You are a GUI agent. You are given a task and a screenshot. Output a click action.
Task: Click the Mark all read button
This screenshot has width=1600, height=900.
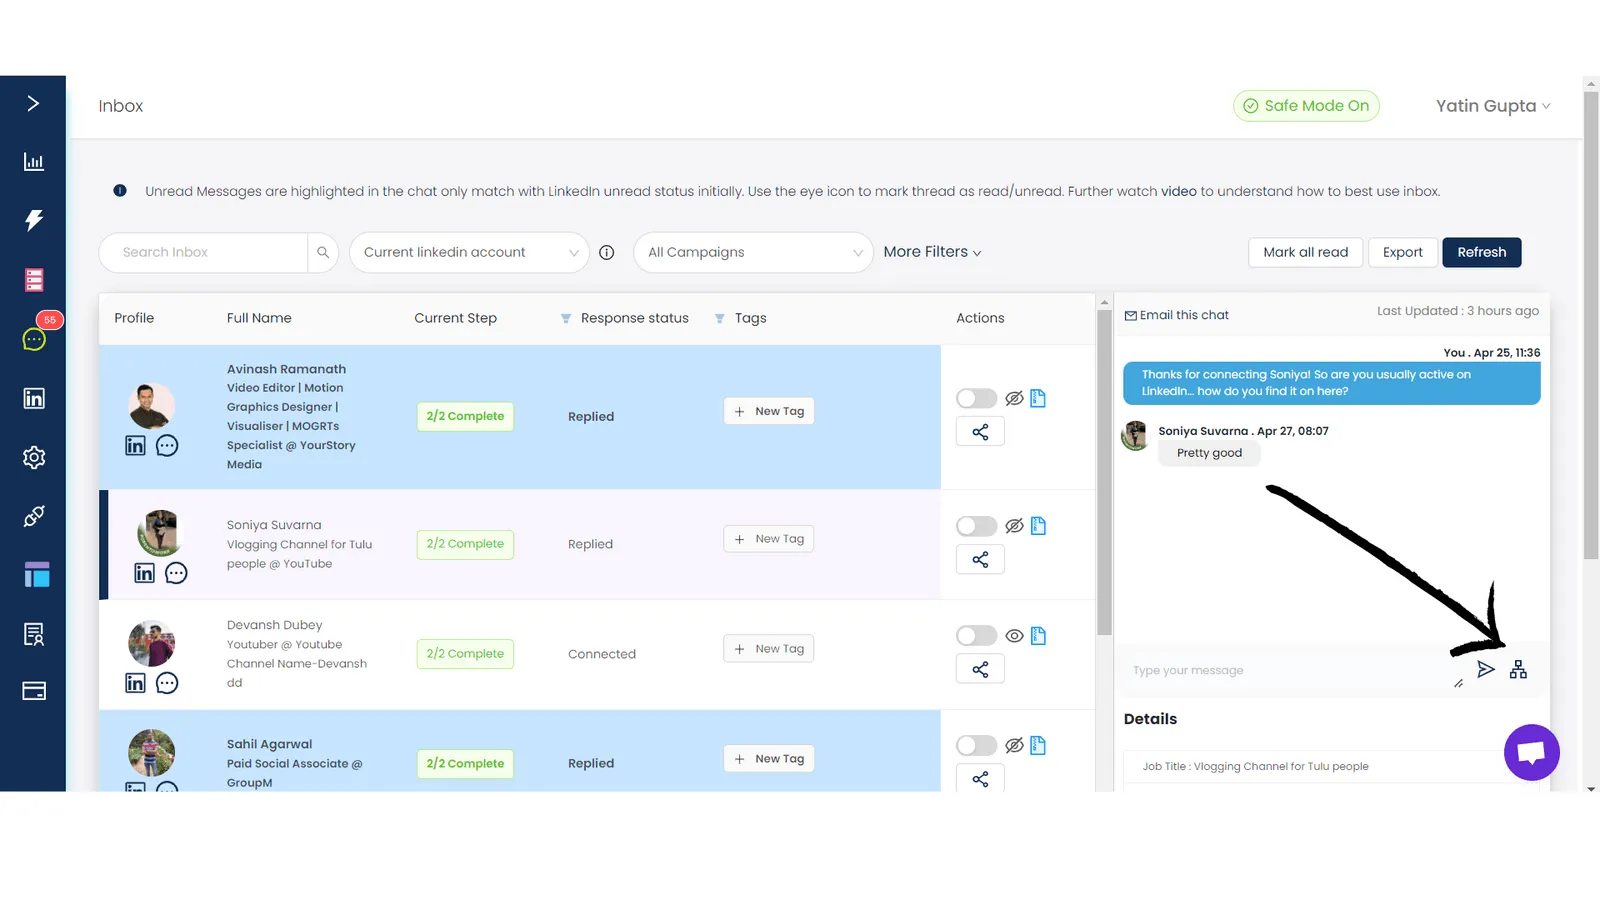pyautogui.click(x=1305, y=252)
